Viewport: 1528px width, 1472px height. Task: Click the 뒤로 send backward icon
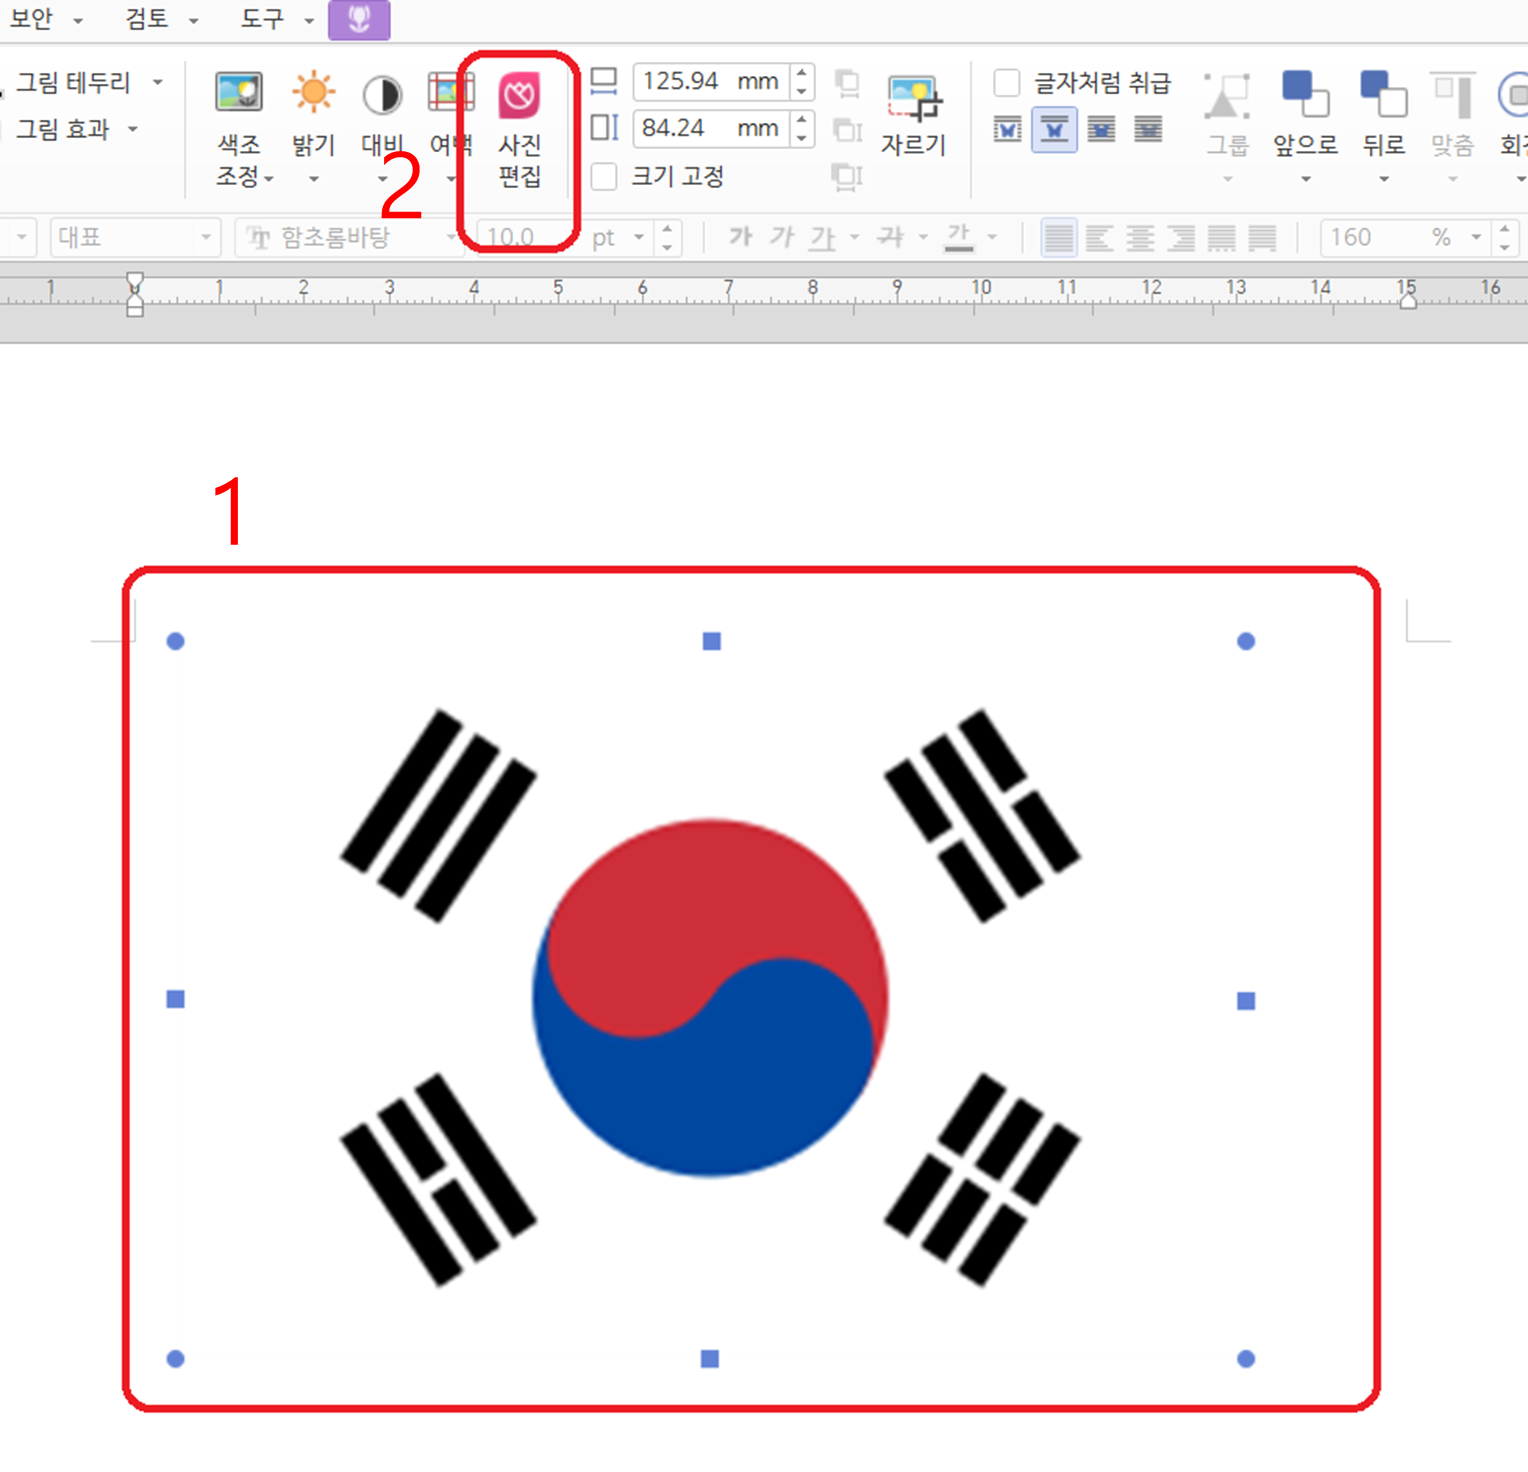[x=1383, y=94]
